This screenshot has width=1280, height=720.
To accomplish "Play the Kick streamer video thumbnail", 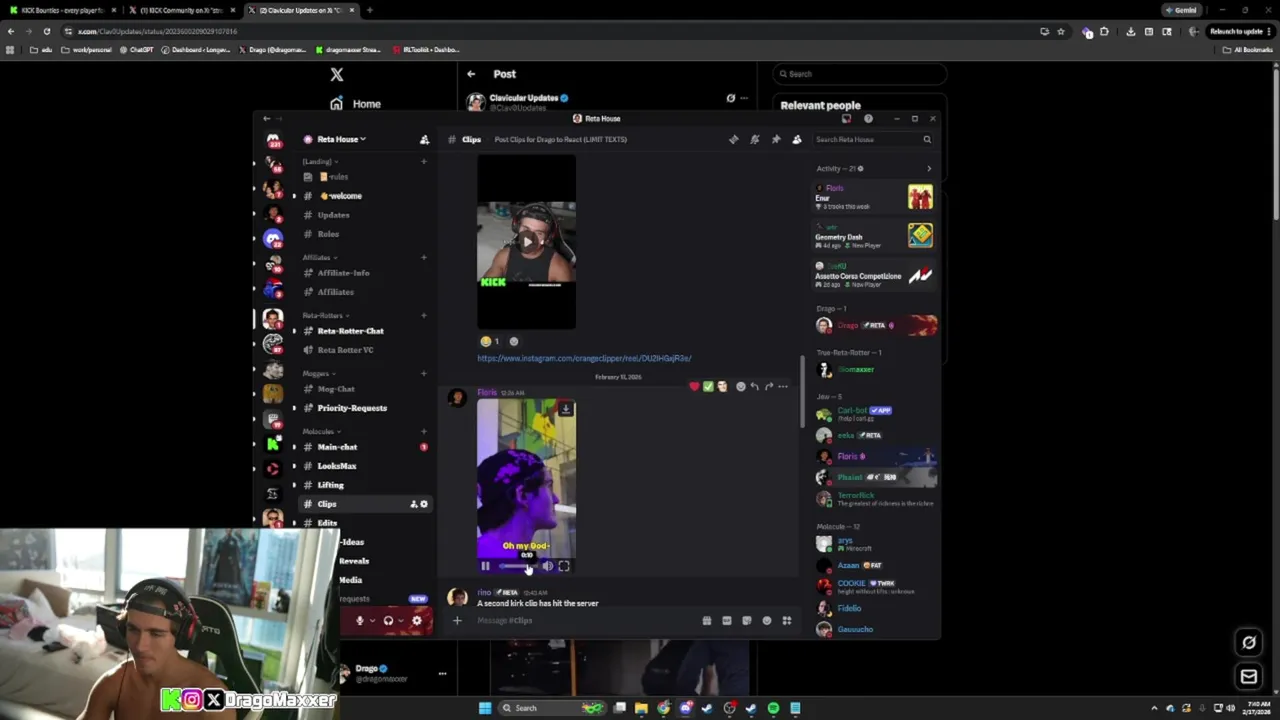I will (x=527, y=241).
